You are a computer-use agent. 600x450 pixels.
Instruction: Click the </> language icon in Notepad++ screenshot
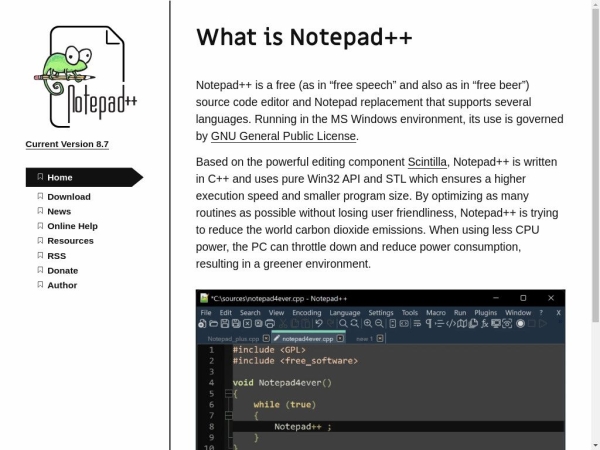tap(451, 324)
